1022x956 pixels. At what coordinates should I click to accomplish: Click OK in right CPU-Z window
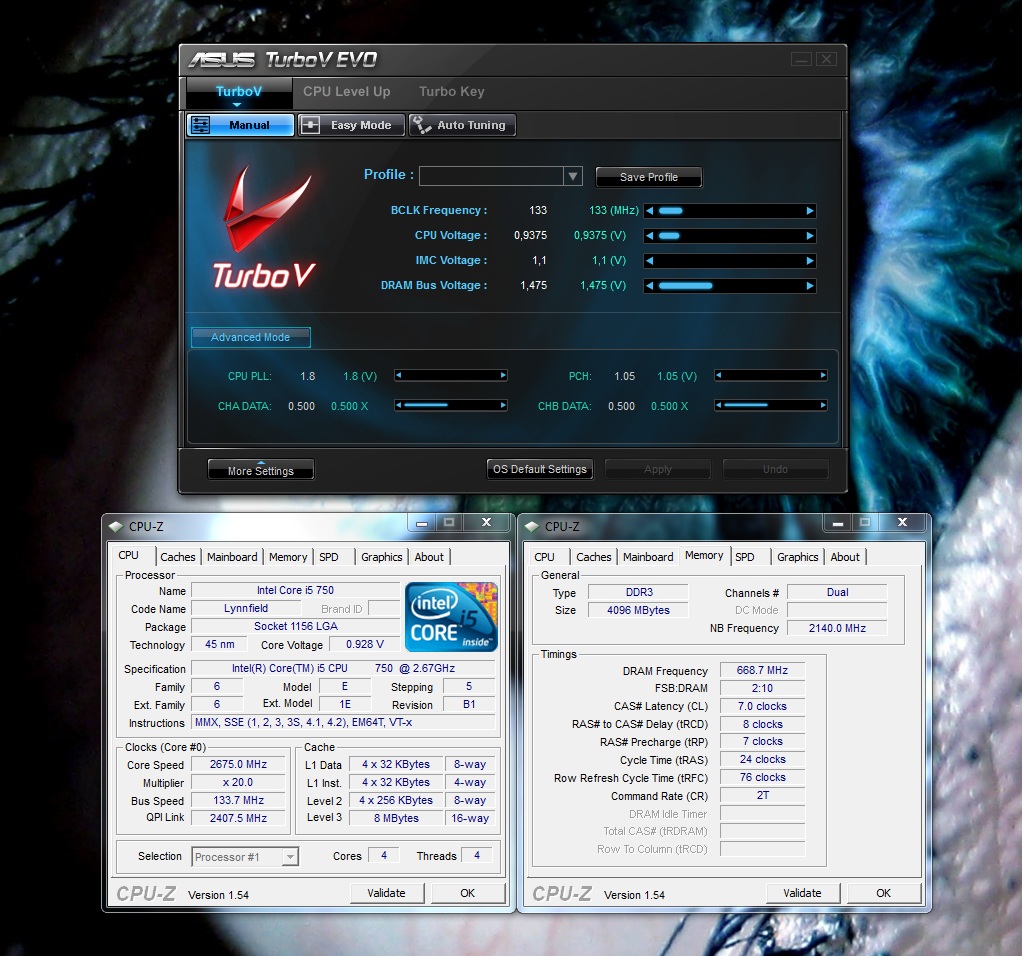pyautogui.click(x=884, y=893)
